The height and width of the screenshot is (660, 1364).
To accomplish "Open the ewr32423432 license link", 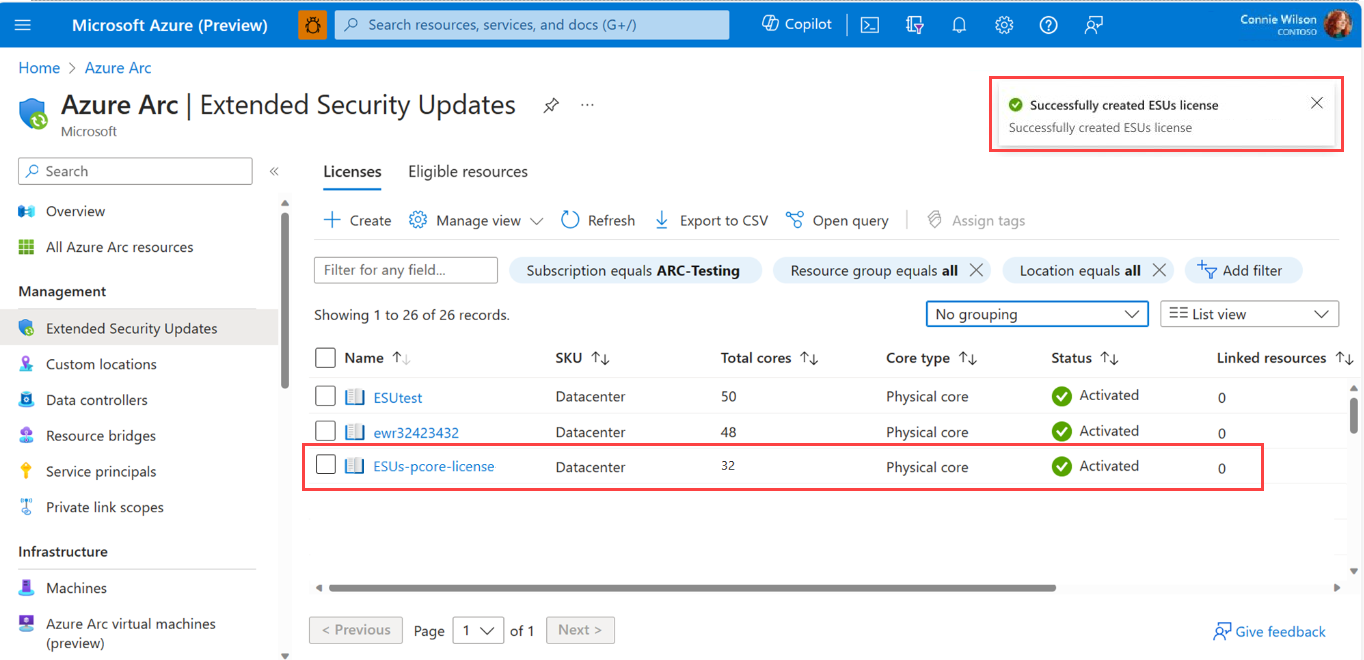I will pos(416,432).
